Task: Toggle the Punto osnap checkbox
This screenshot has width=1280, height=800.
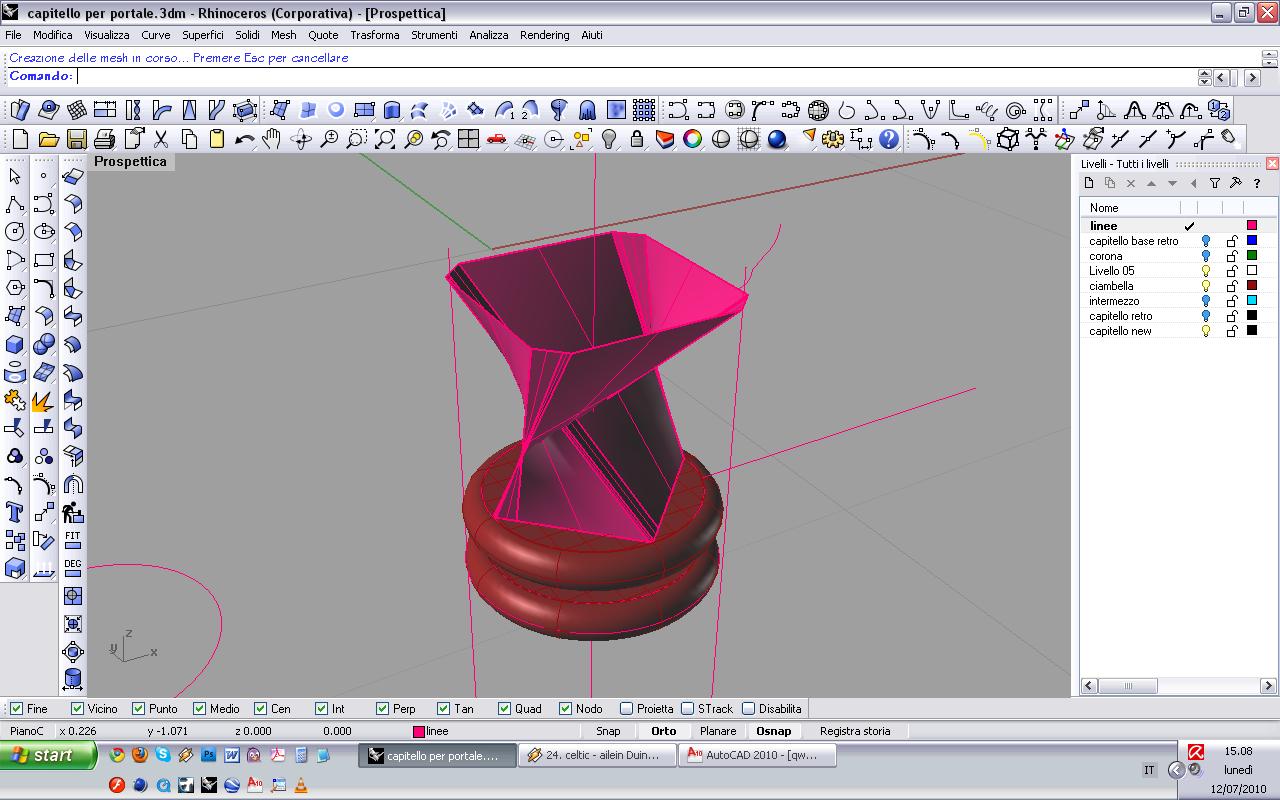Action: click(139, 708)
